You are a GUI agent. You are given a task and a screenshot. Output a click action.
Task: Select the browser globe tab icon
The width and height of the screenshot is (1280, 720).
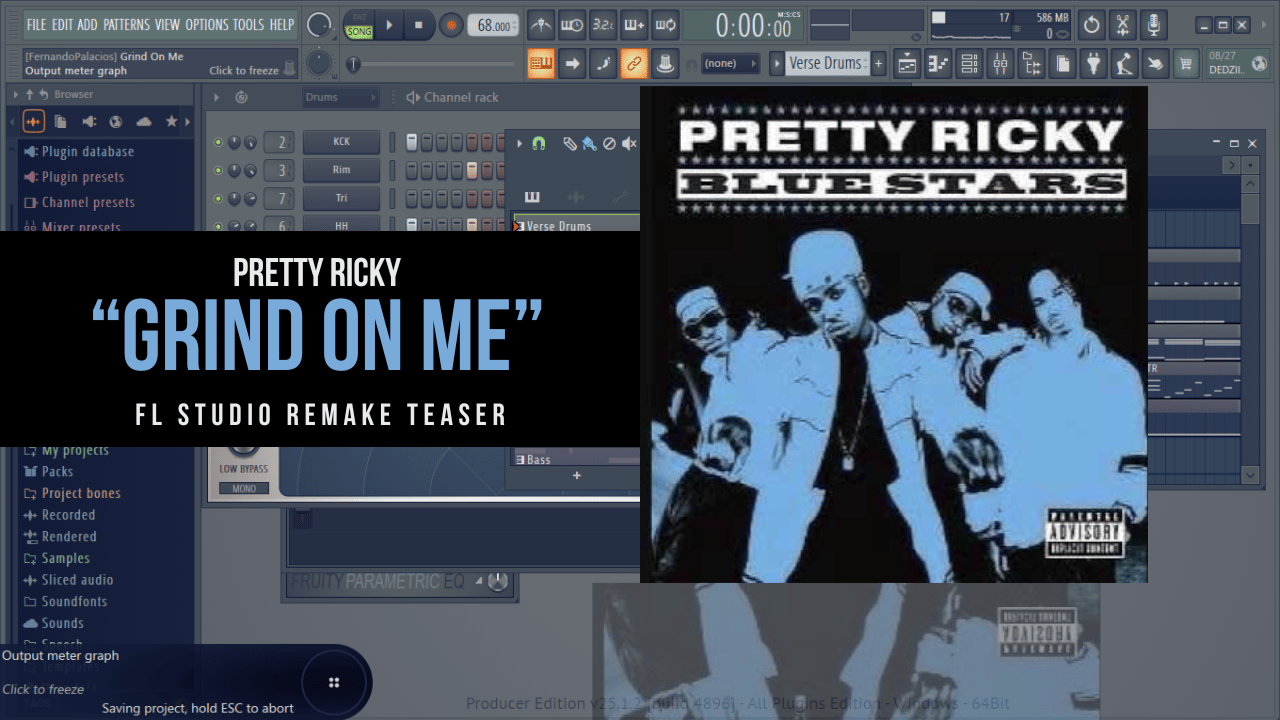tap(116, 122)
